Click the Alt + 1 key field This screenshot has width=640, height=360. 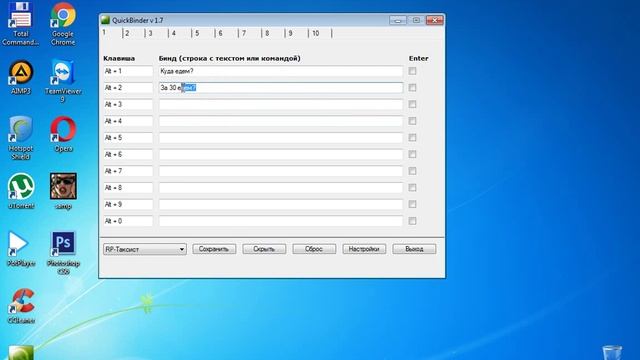(128, 71)
